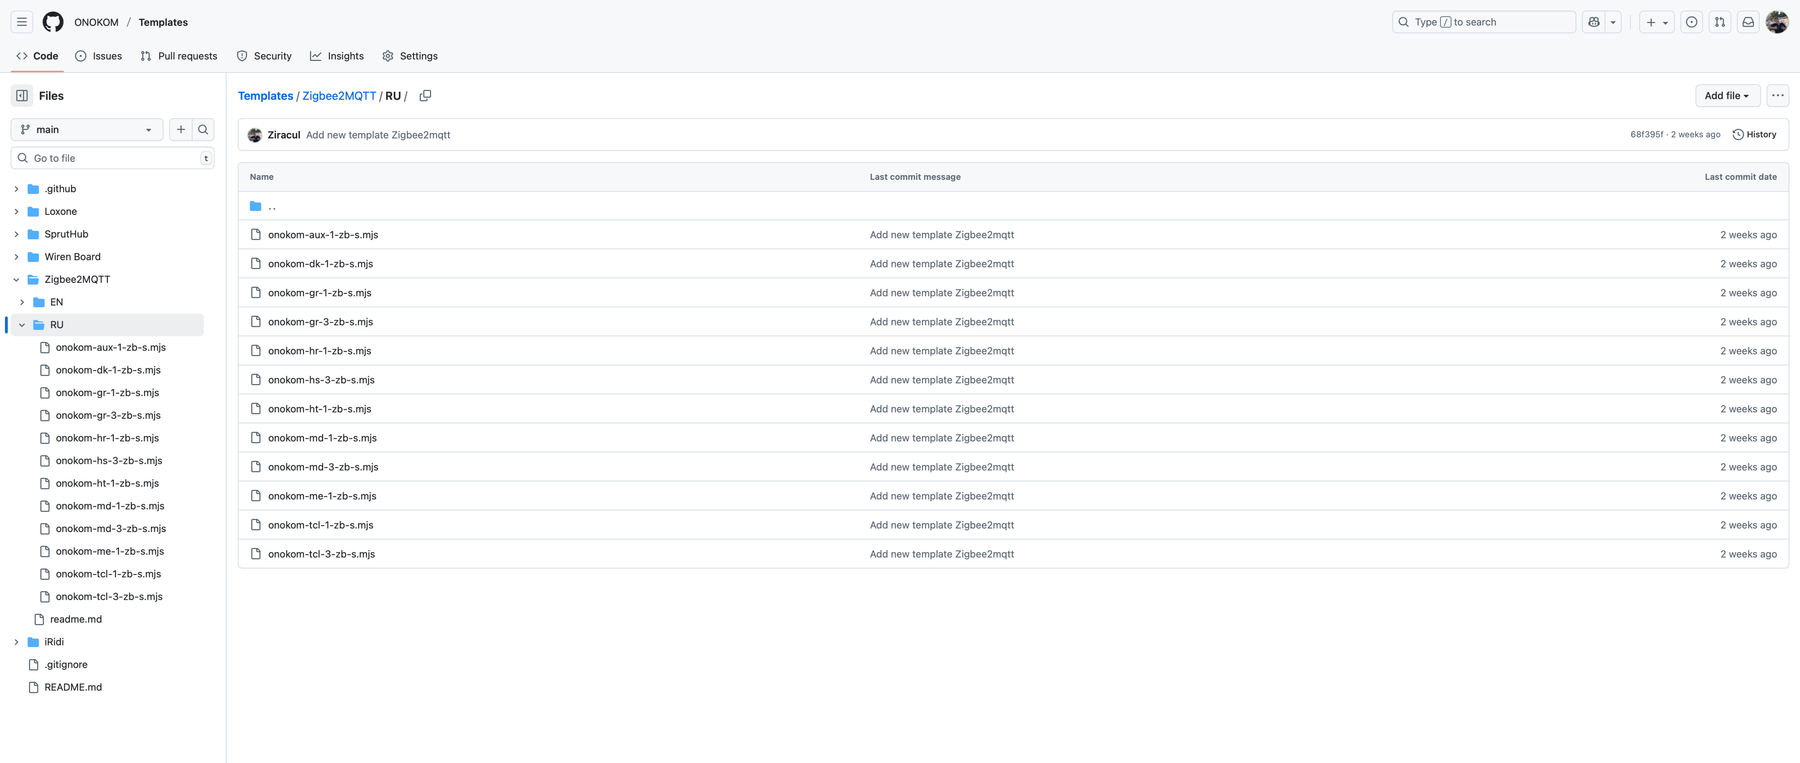Switch to the Issues tab
The image size is (1800, 763).
[98, 56]
